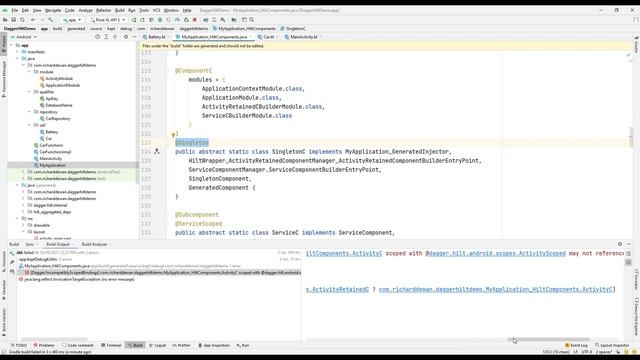Screen dimensions: 640x360
Task: Open Project panel settings gear
Action: pos(126,37)
